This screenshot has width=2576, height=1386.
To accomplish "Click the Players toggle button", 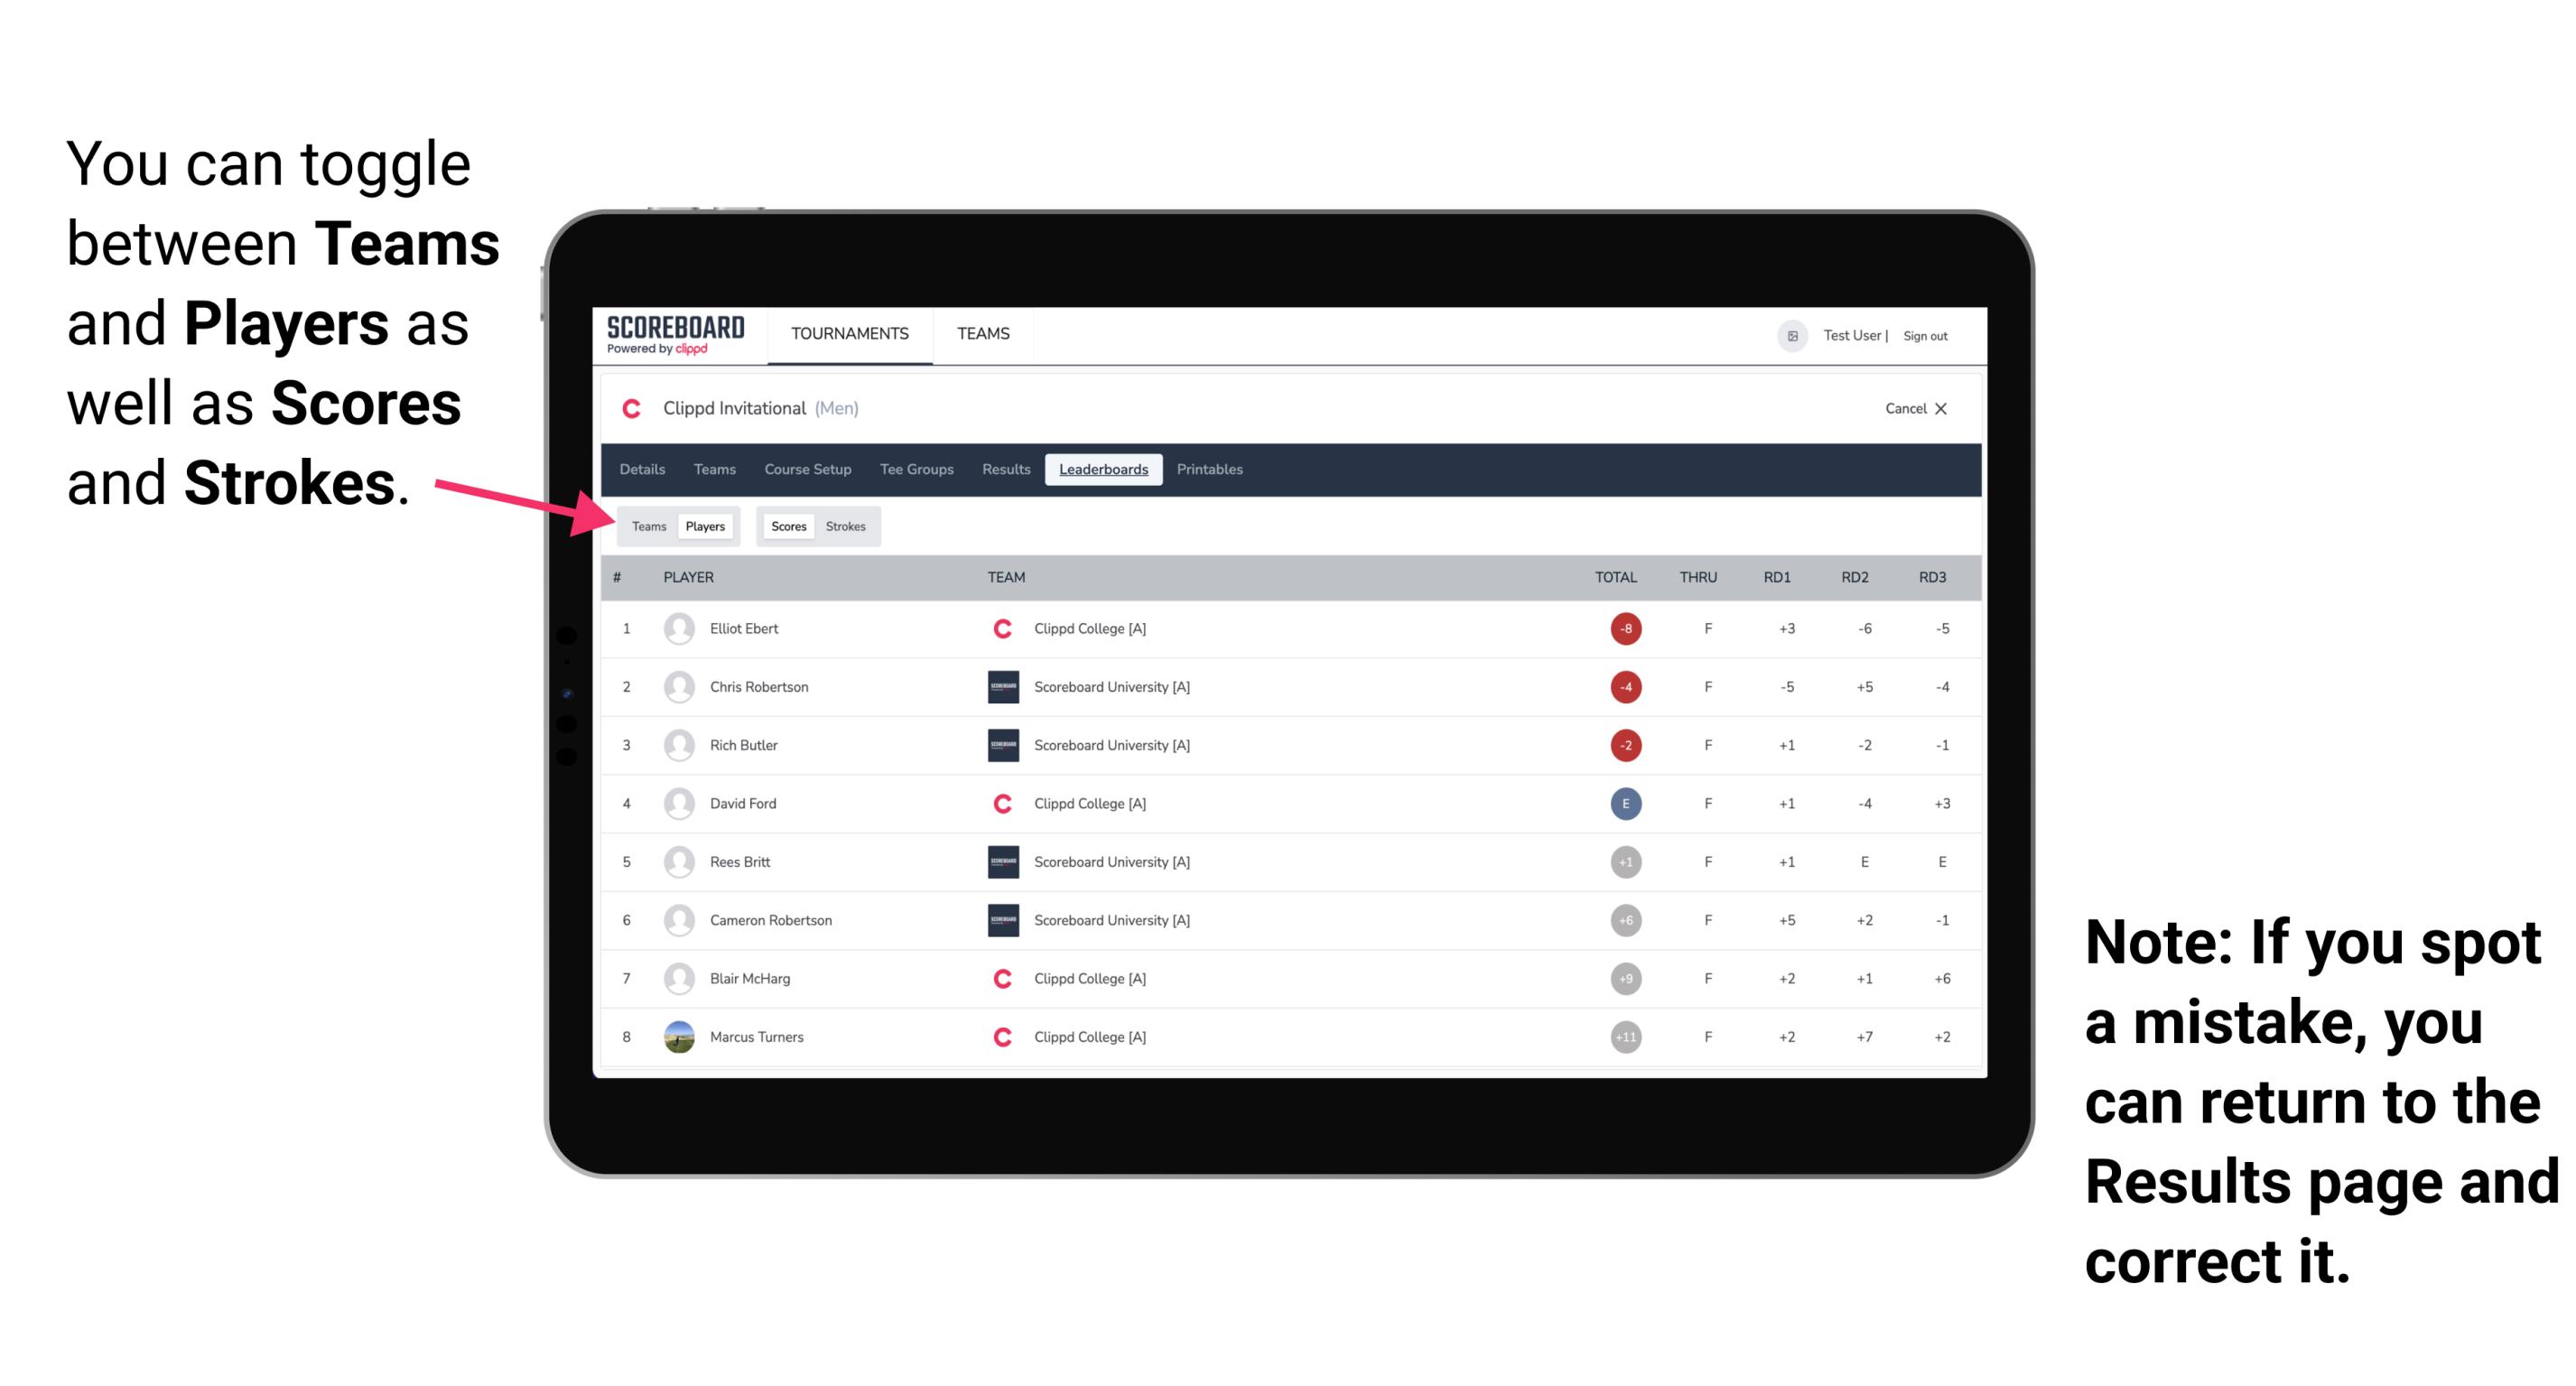I will pos(706,526).
